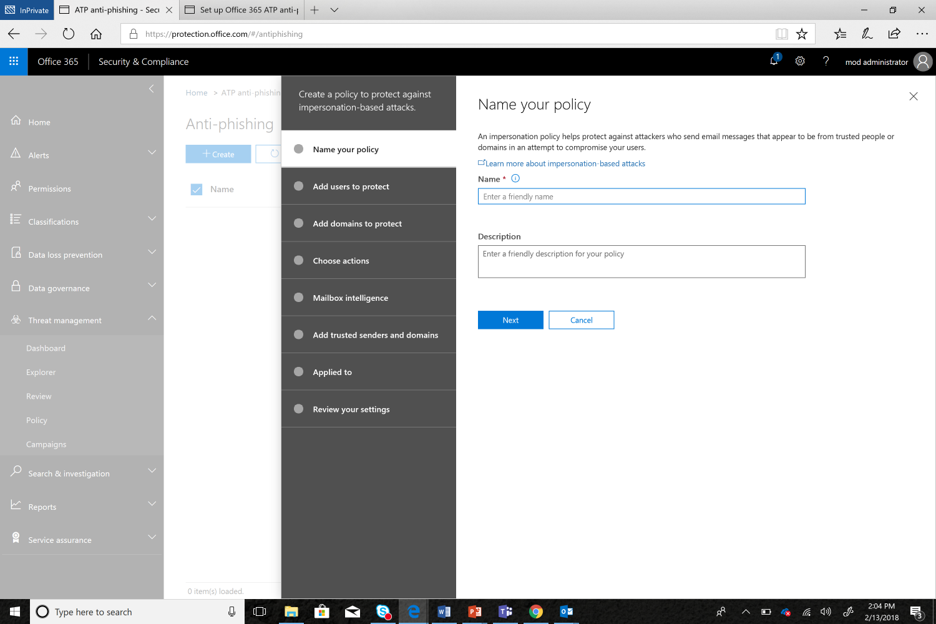936x624 pixels.
Task: Open the browser more options ellipsis
Action: (922, 34)
